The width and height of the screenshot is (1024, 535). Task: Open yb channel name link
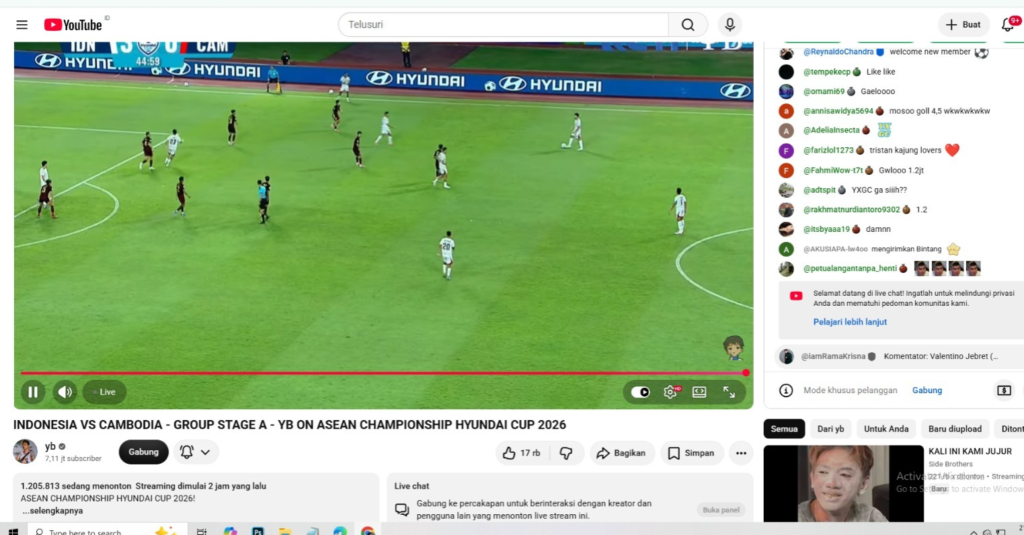pos(50,446)
